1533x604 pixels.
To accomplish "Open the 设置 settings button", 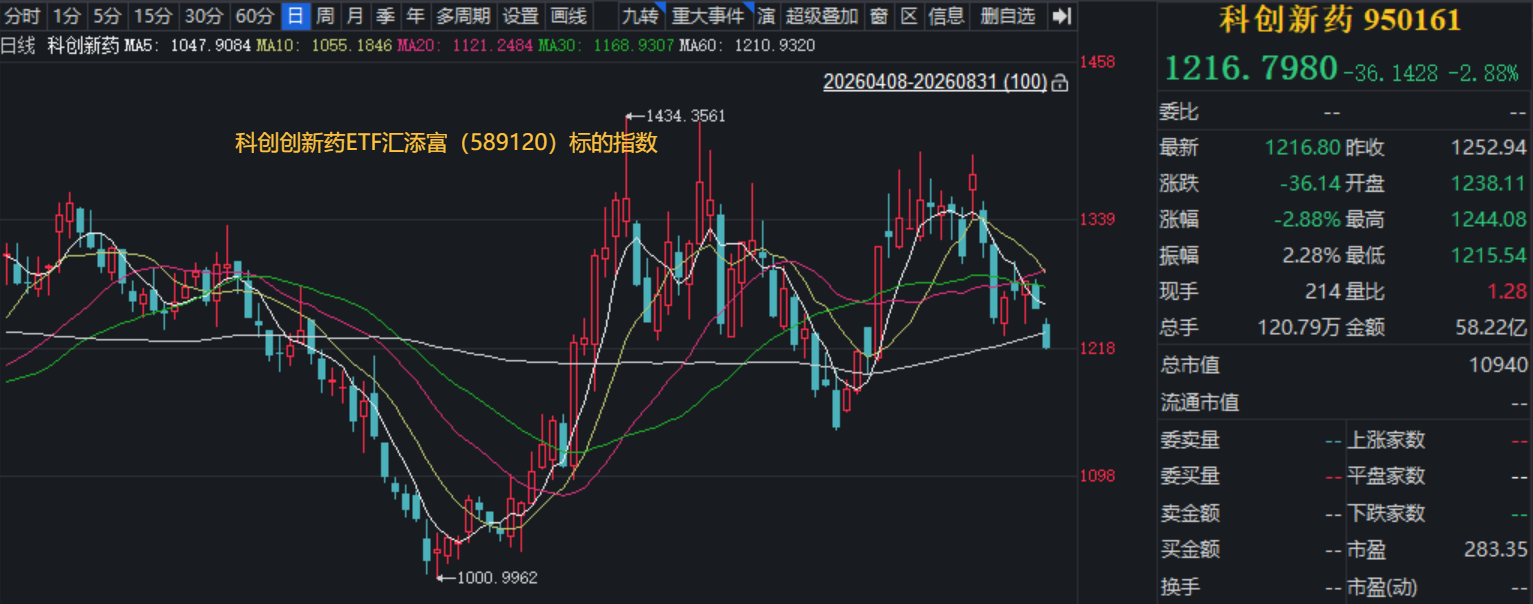I will point(521,16).
